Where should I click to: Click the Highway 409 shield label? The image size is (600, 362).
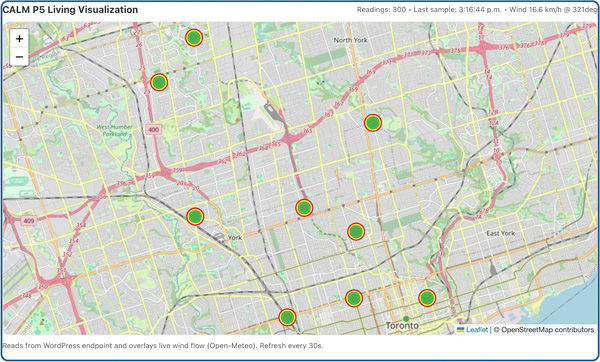(29, 220)
